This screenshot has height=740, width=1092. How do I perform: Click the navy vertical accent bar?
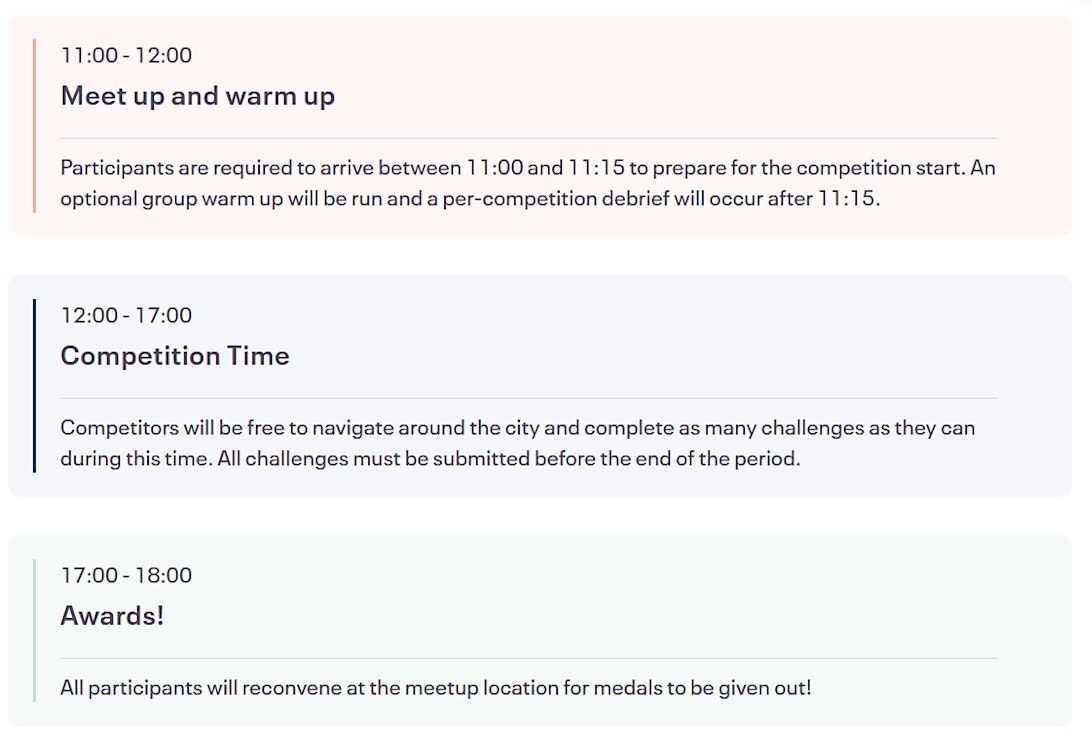coord(34,386)
